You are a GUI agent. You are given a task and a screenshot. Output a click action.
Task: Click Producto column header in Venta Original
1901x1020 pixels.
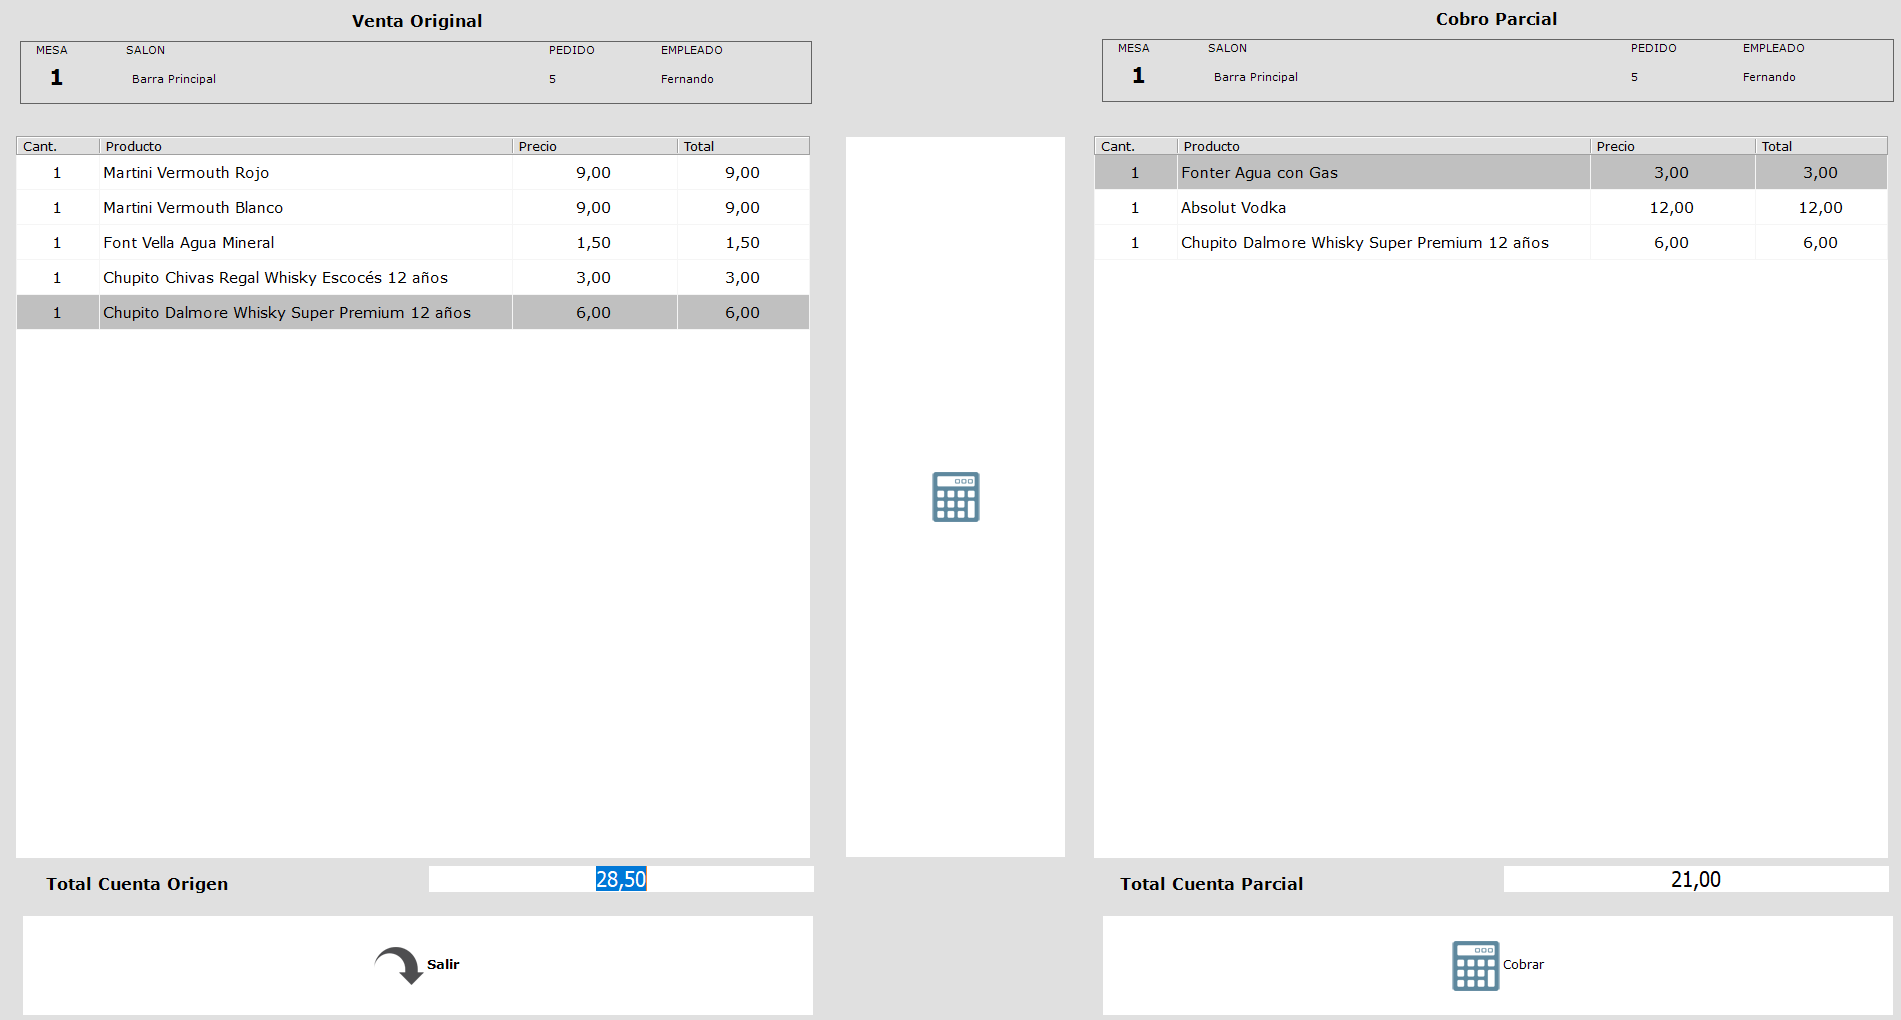tap(305, 146)
